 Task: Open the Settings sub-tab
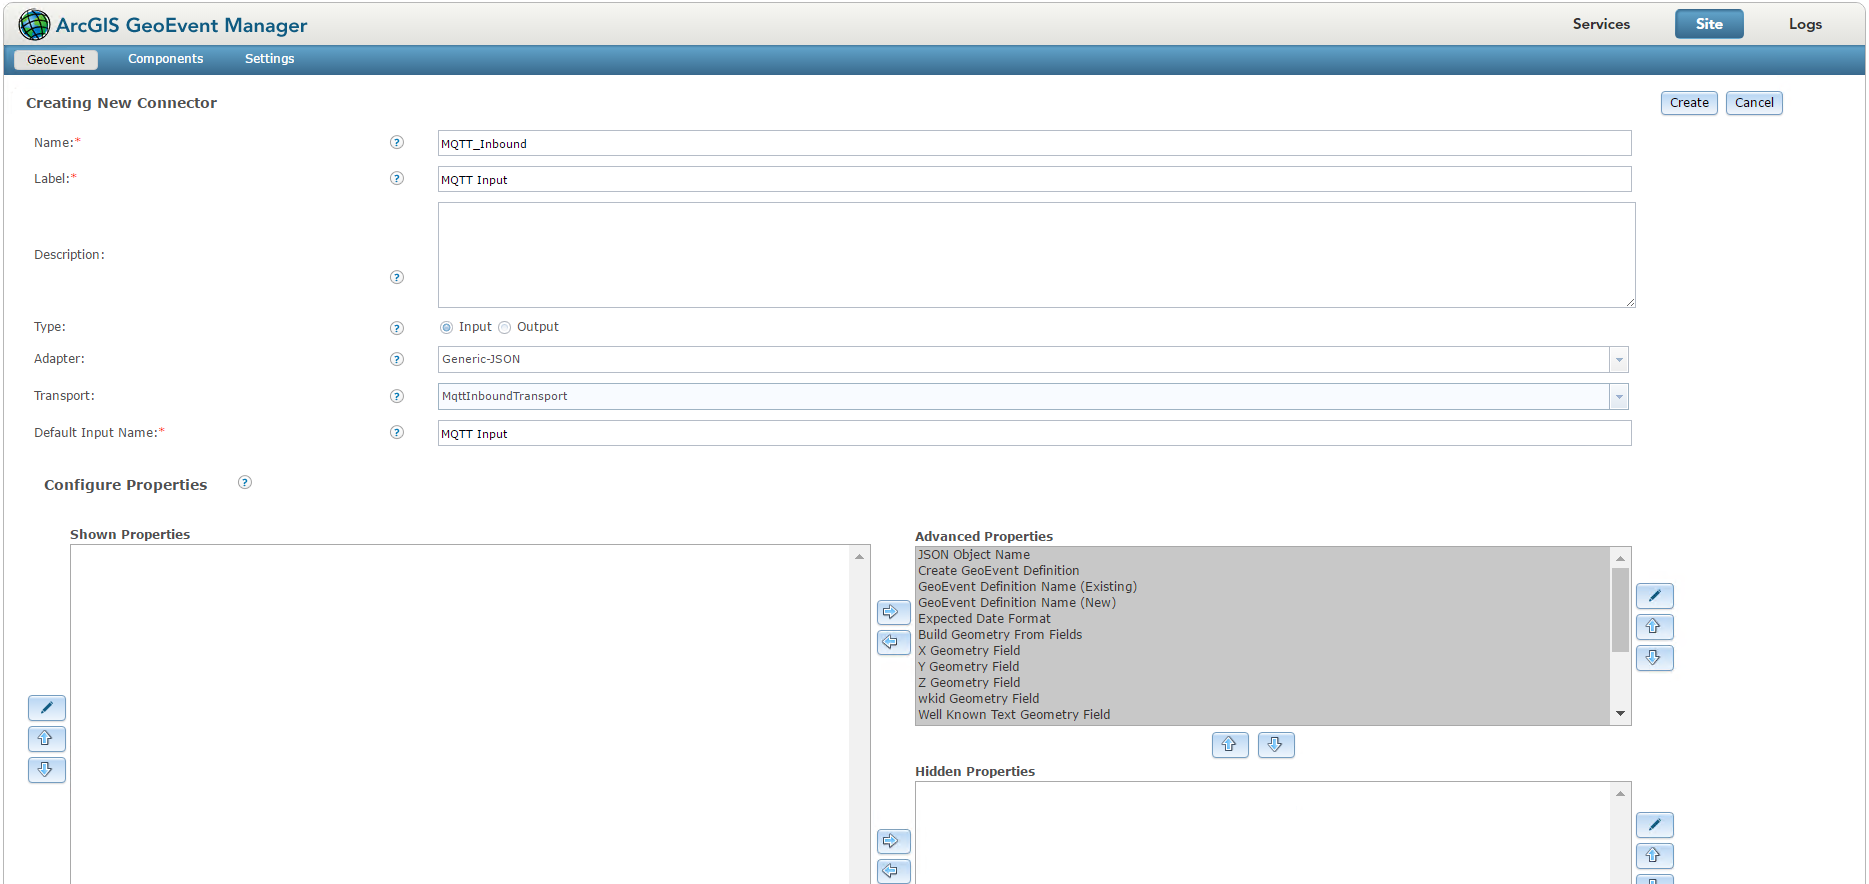coord(270,59)
